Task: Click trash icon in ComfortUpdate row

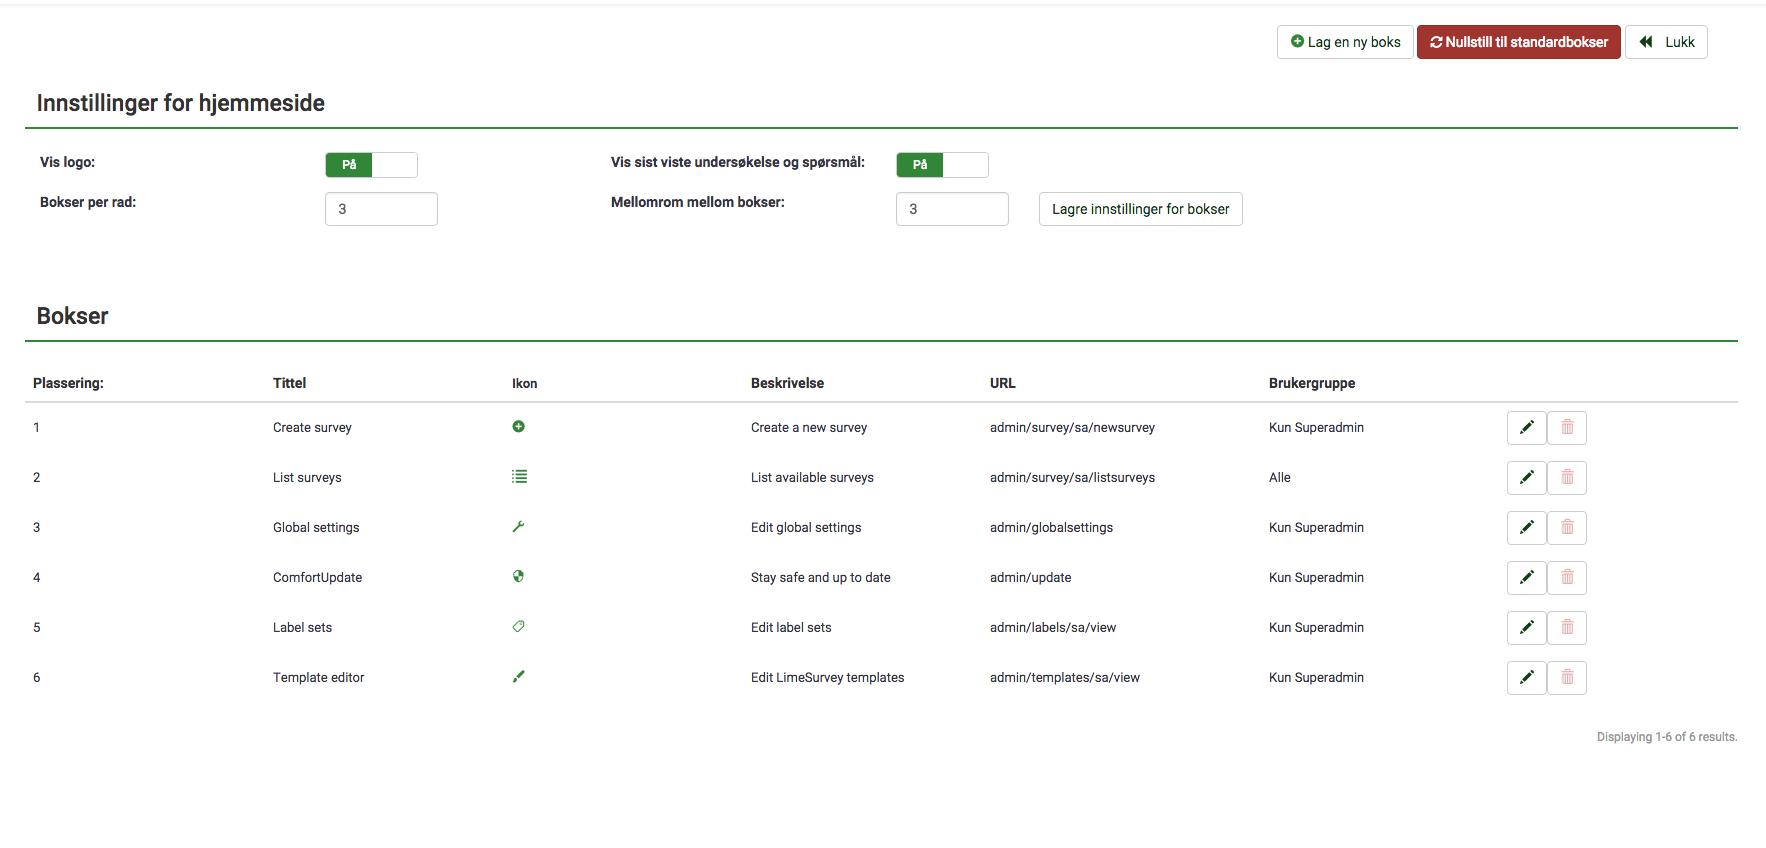Action: 1567,578
